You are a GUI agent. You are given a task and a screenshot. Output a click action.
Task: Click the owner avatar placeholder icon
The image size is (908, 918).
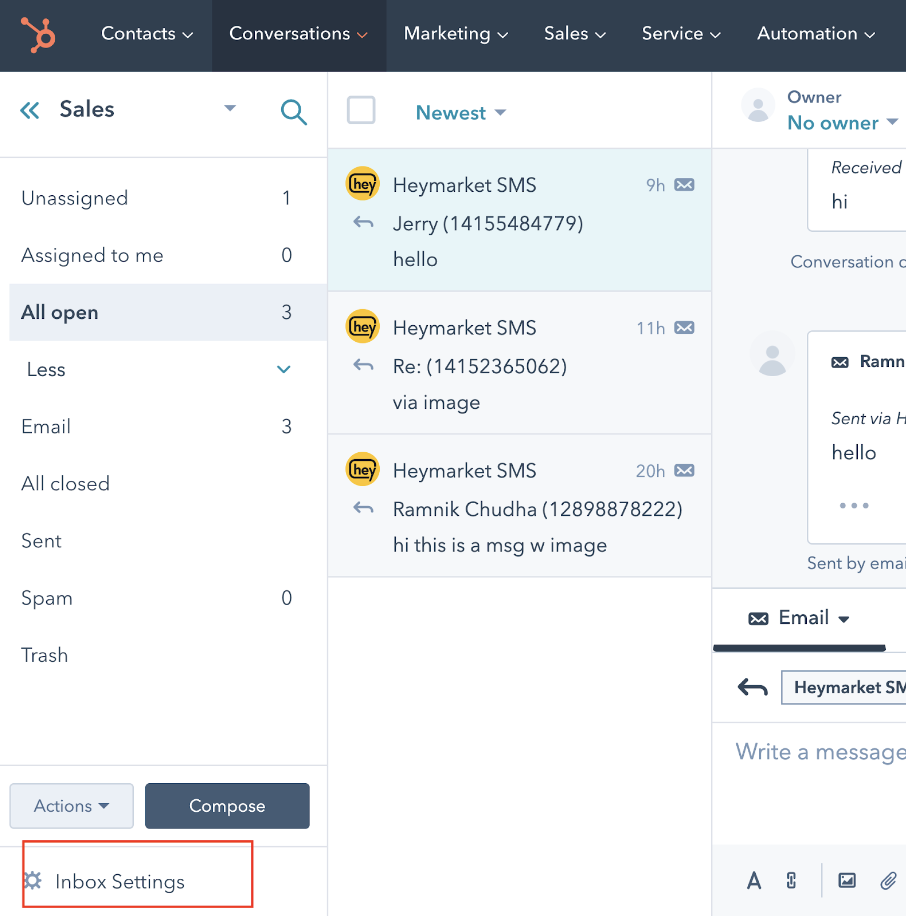758,106
